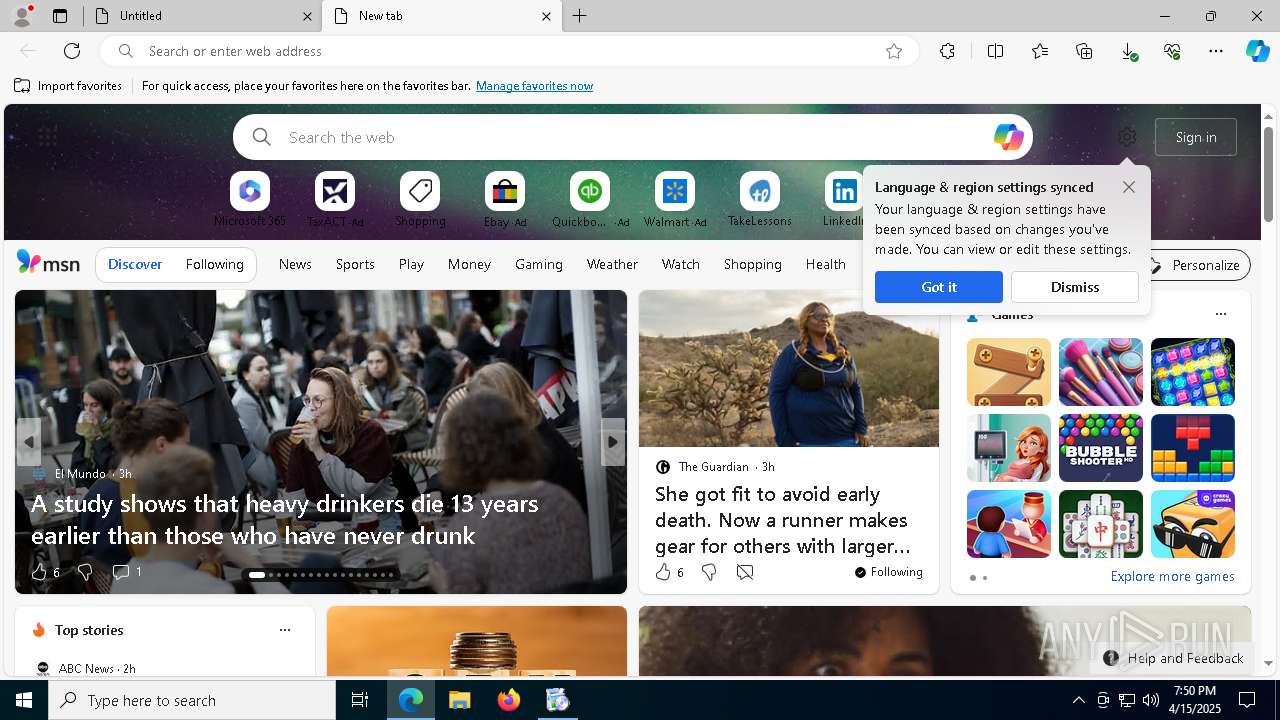Show previous carousel story arrow
This screenshot has height=720, width=1280.
28,442
